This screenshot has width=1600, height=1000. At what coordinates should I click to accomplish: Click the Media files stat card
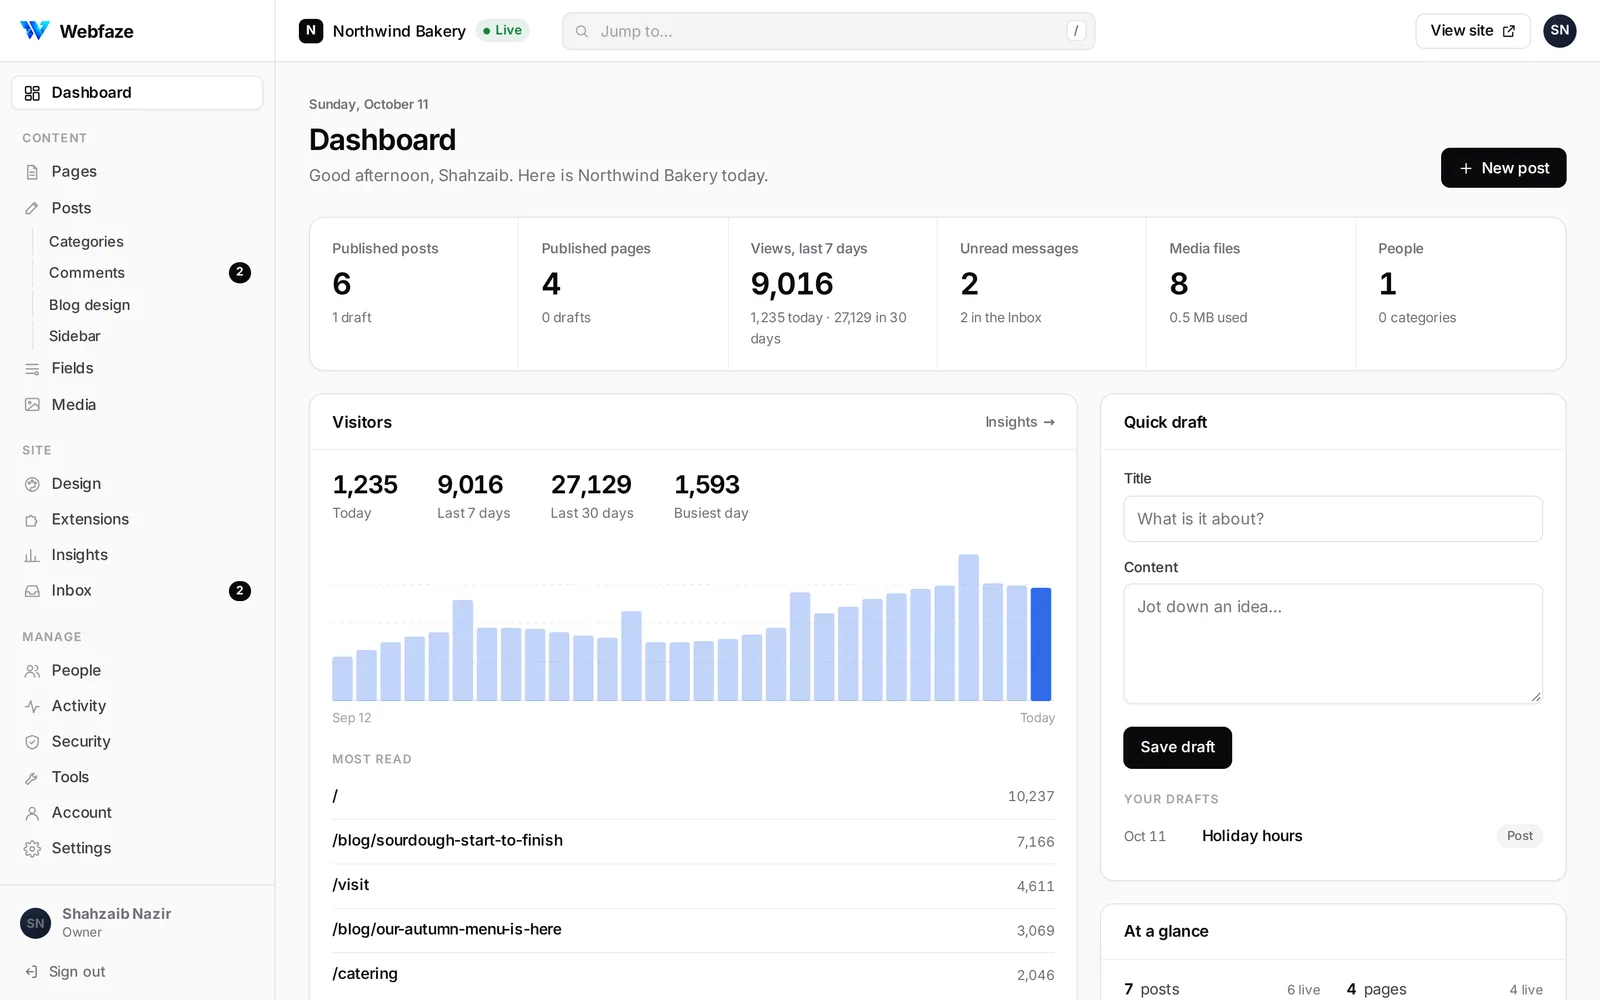(x=1250, y=294)
